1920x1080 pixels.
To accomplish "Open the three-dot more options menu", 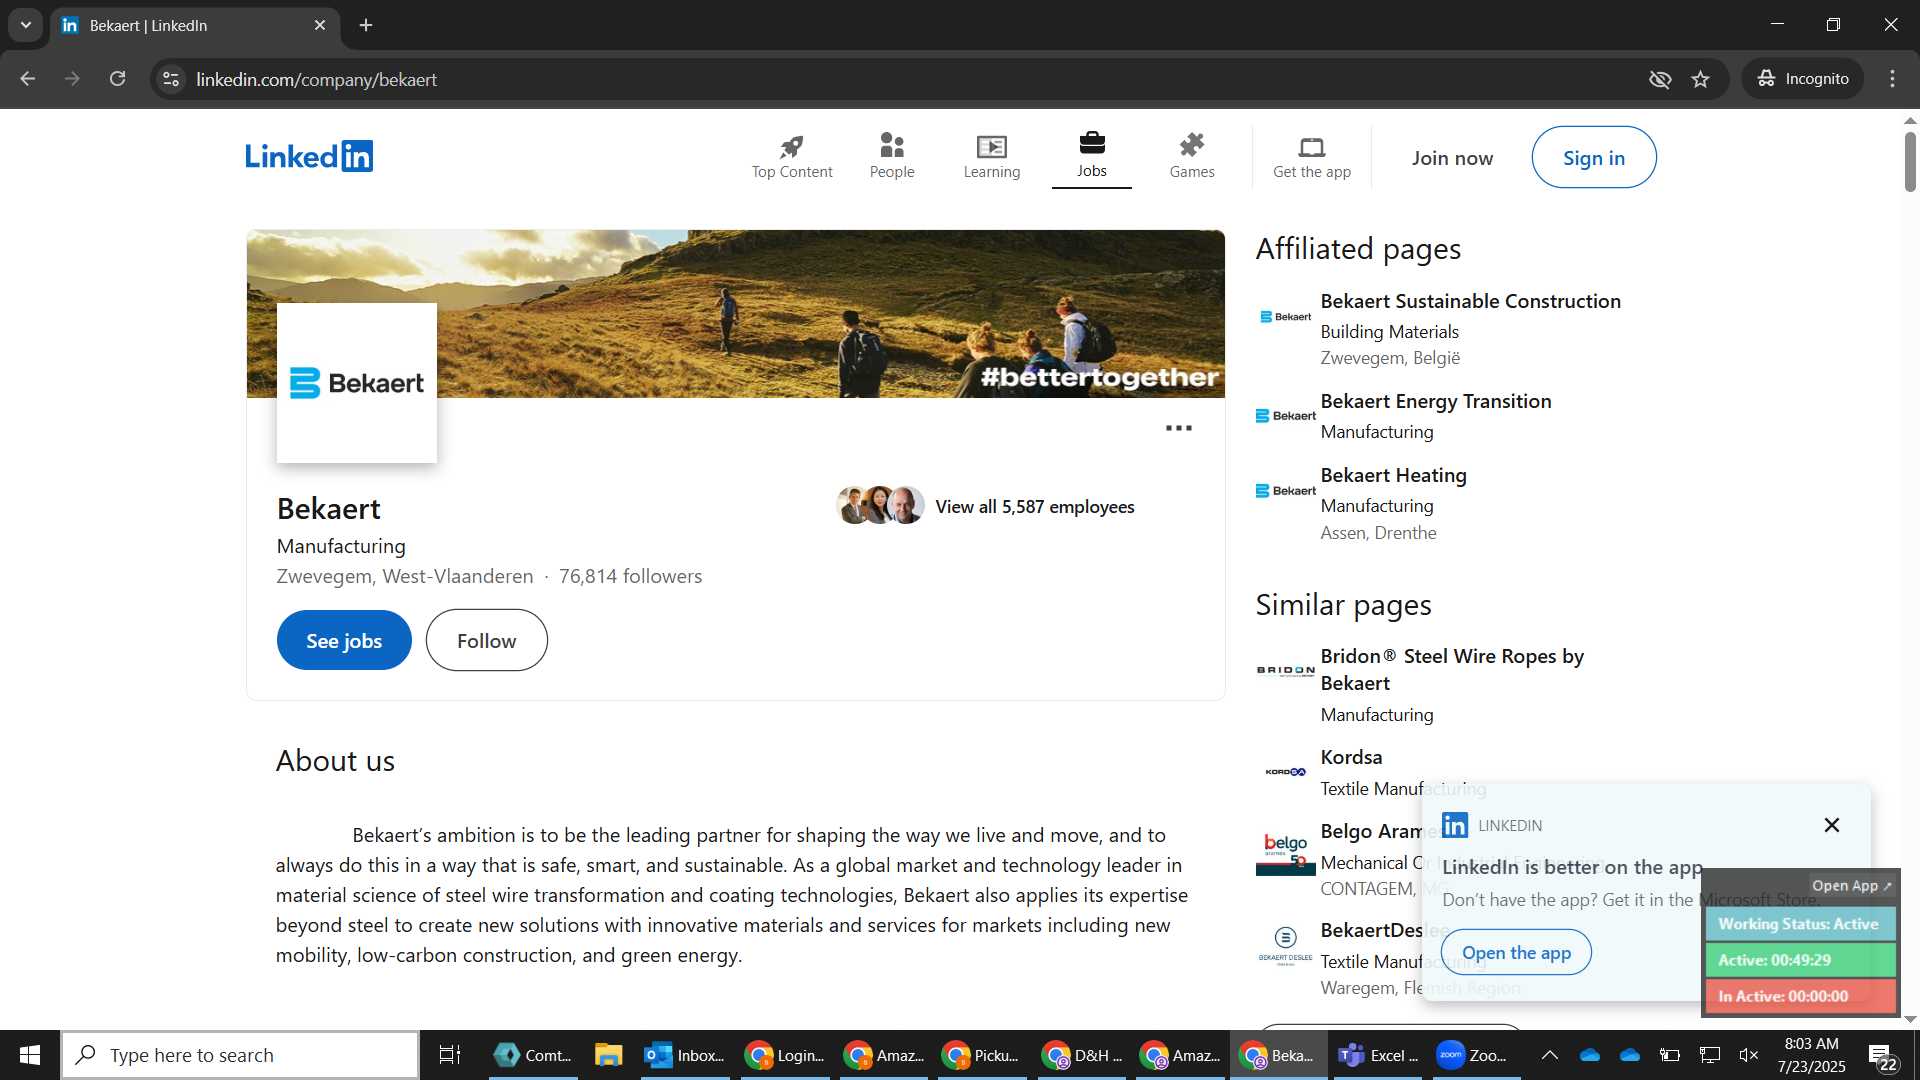I will pos(1179,428).
